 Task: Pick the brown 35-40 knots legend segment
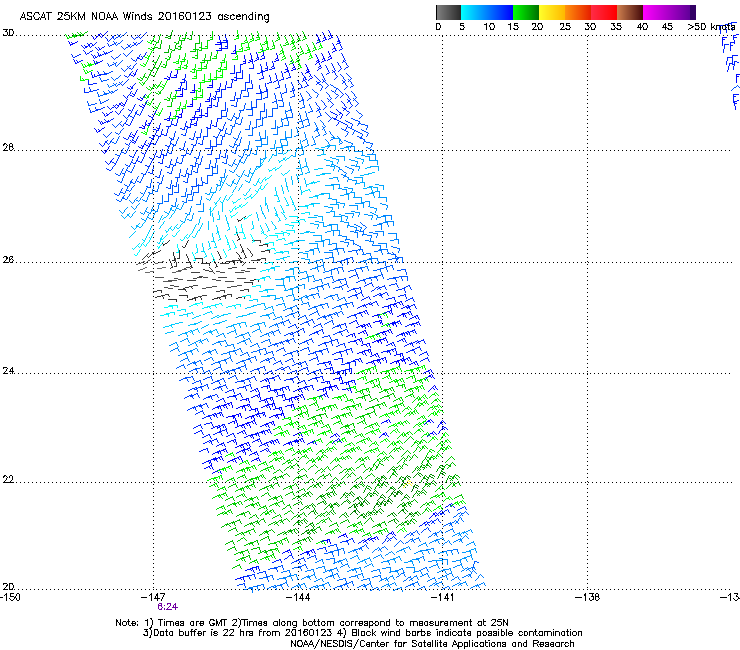630,12
